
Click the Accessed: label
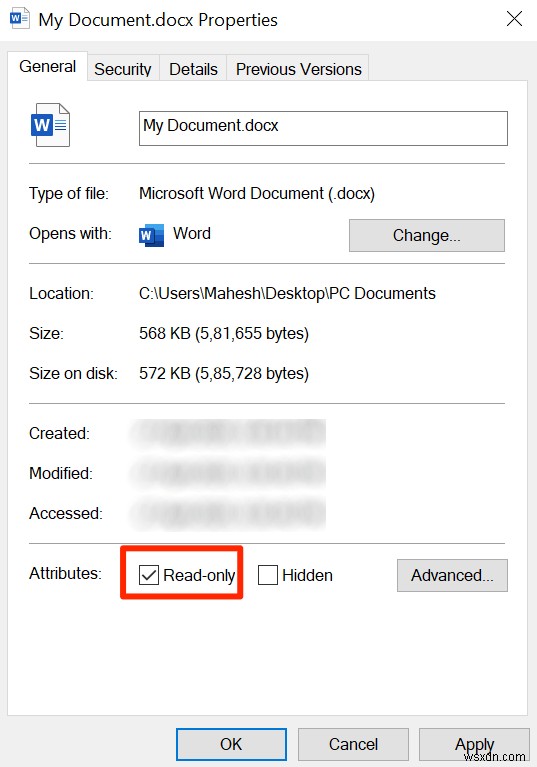point(66,513)
